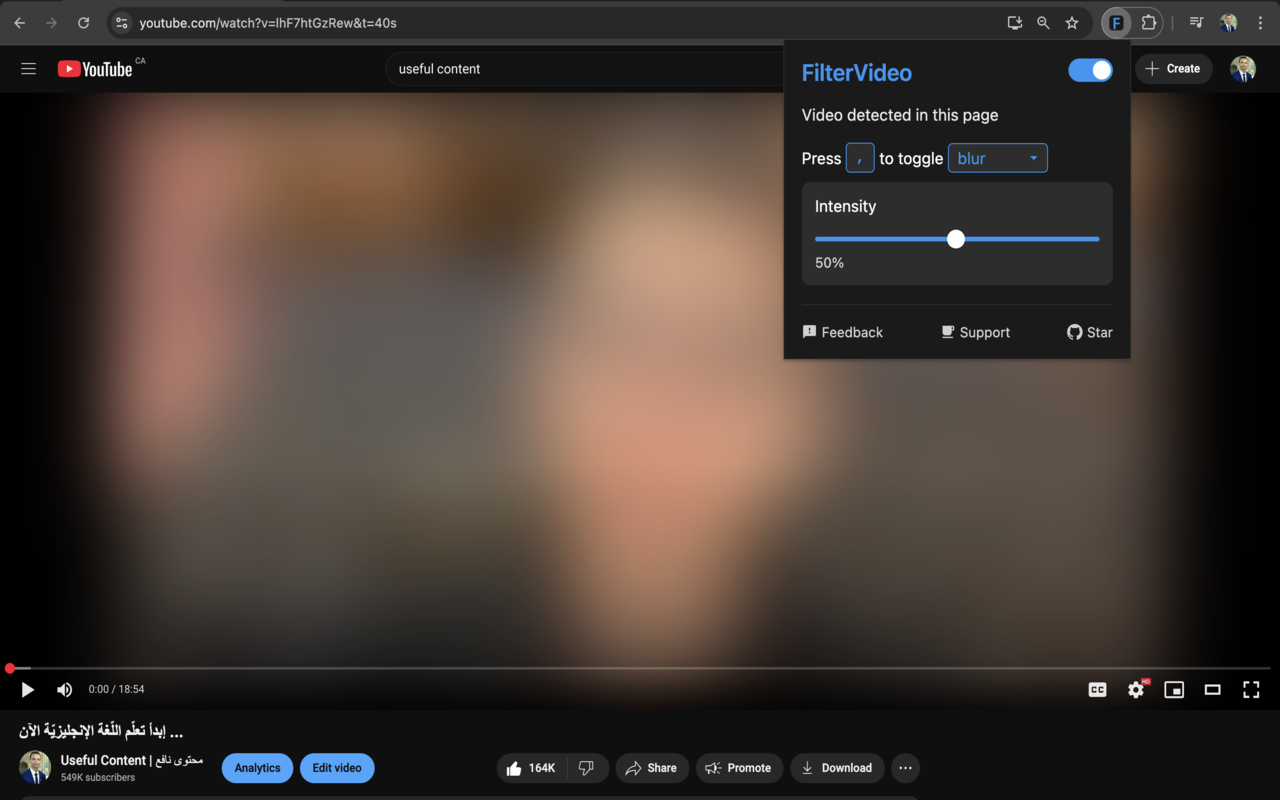
Task: Send Feedback from the FilterVideo panel
Action: pyautogui.click(x=843, y=332)
